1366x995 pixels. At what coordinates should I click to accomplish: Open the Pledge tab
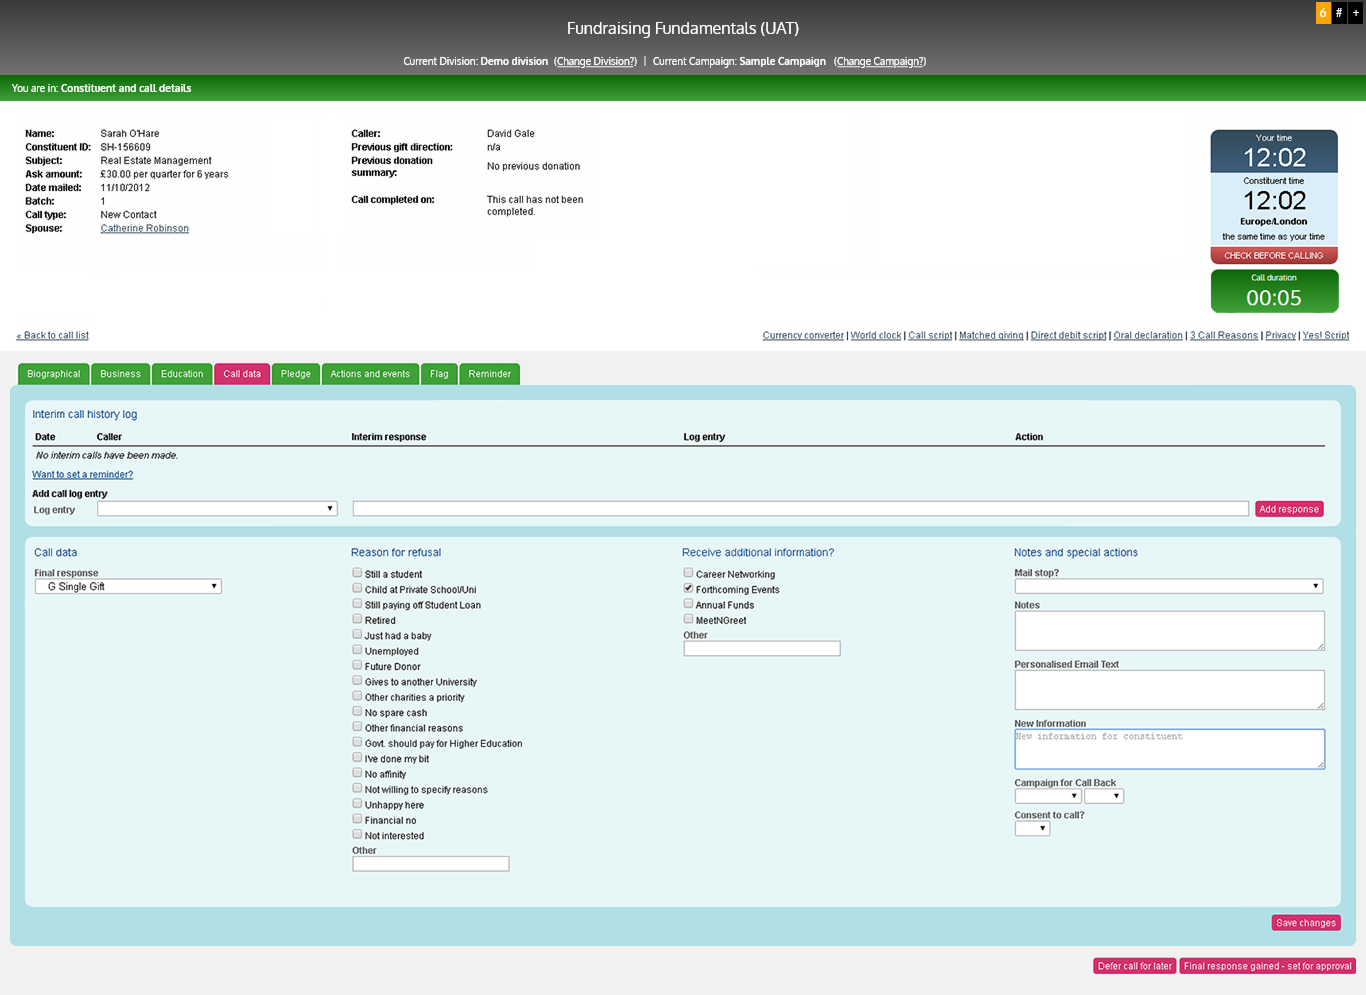[296, 374]
